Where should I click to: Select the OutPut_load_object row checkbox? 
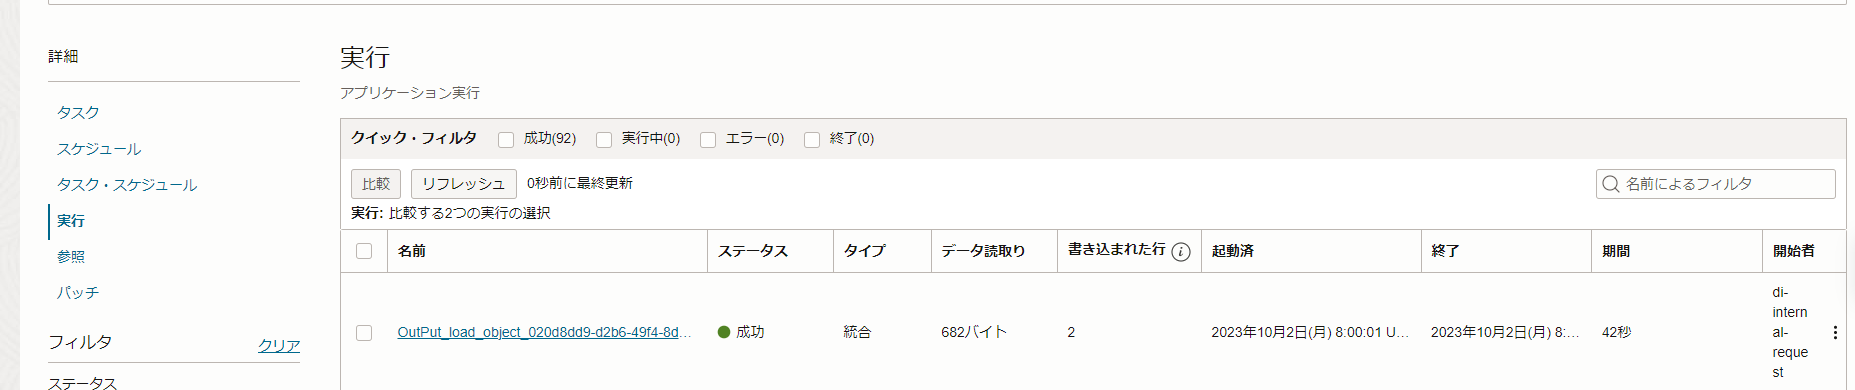[364, 333]
